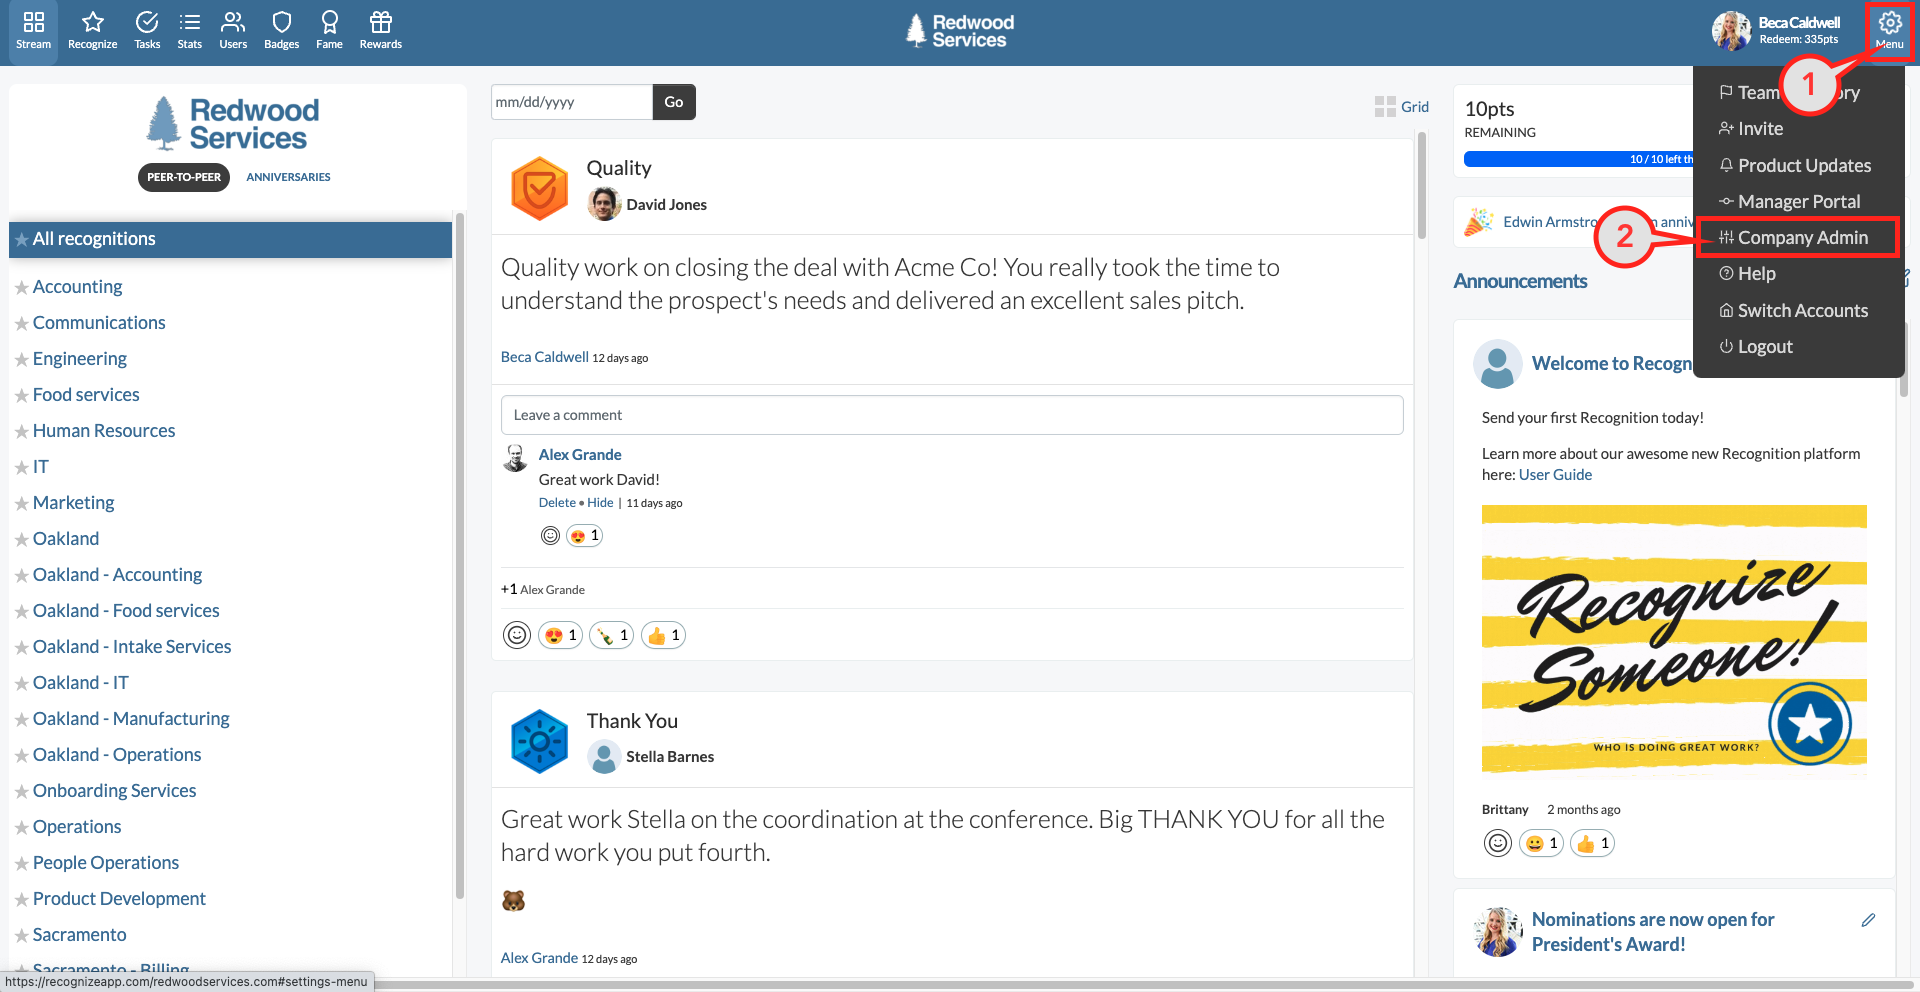The width and height of the screenshot is (1920, 992).
Task: Open the Users directory
Action: pos(232,30)
